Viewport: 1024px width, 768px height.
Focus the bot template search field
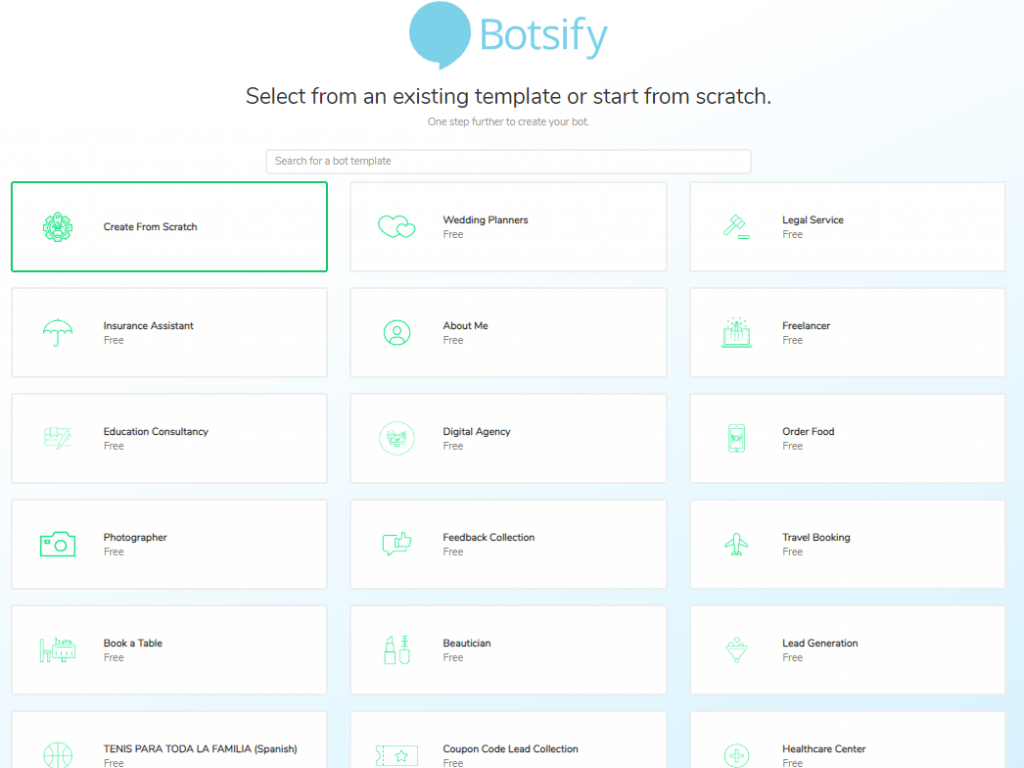pyautogui.click(x=508, y=161)
